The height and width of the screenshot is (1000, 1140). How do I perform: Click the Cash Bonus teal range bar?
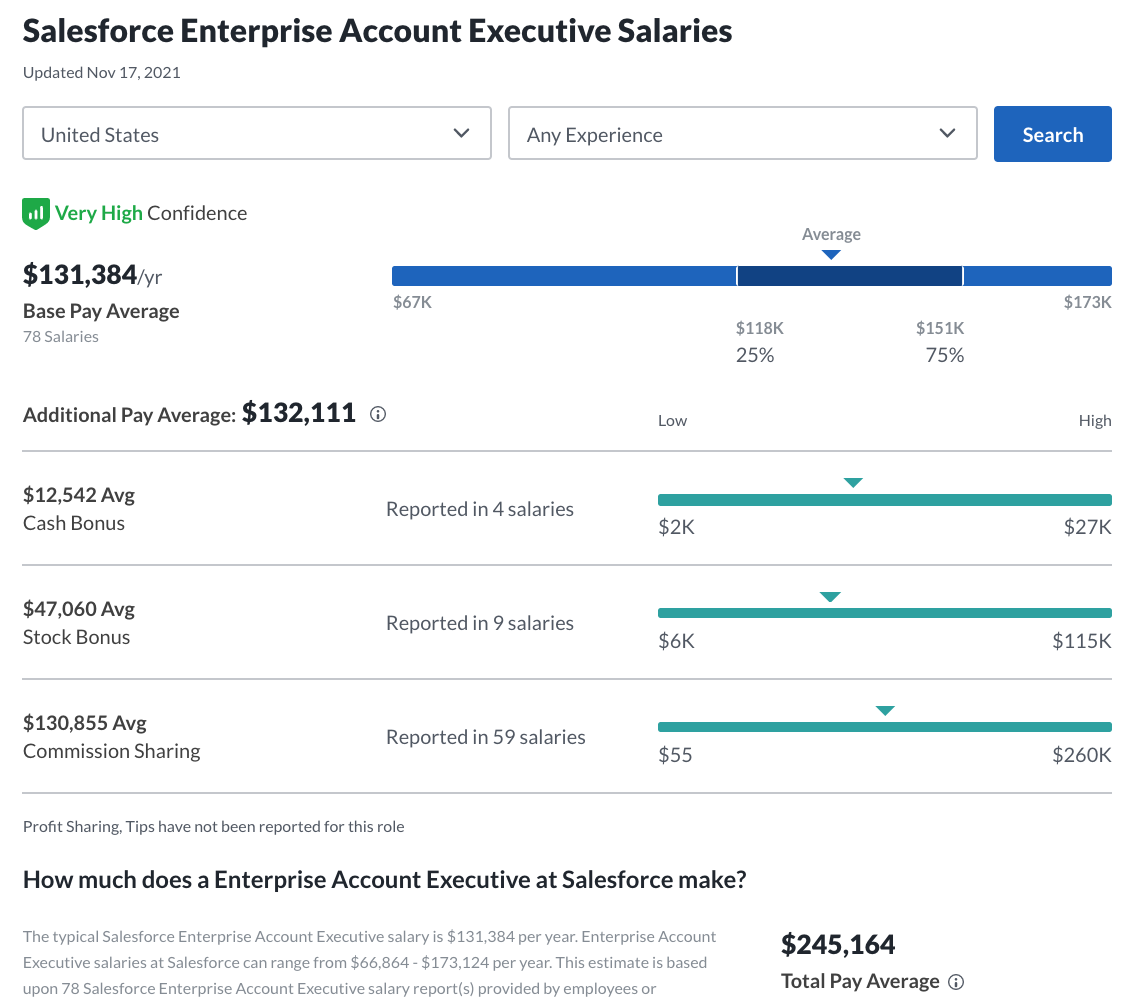tap(885, 500)
